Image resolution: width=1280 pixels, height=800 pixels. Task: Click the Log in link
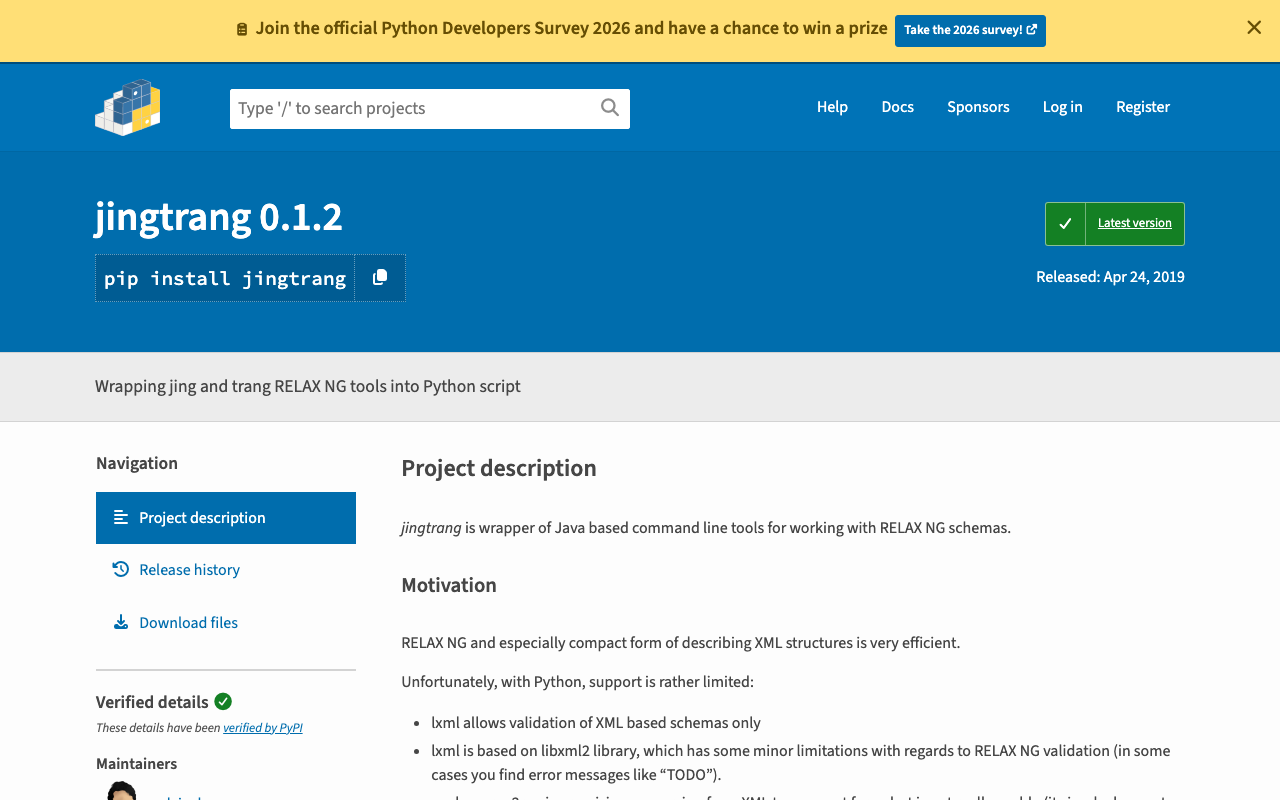click(1062, 107)
